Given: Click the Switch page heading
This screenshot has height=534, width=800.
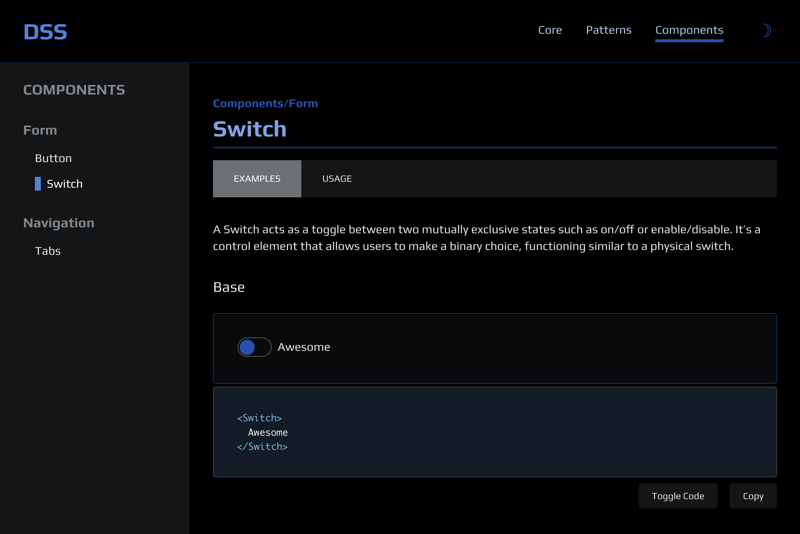Looking at the screenshot, I should point(249,129).
